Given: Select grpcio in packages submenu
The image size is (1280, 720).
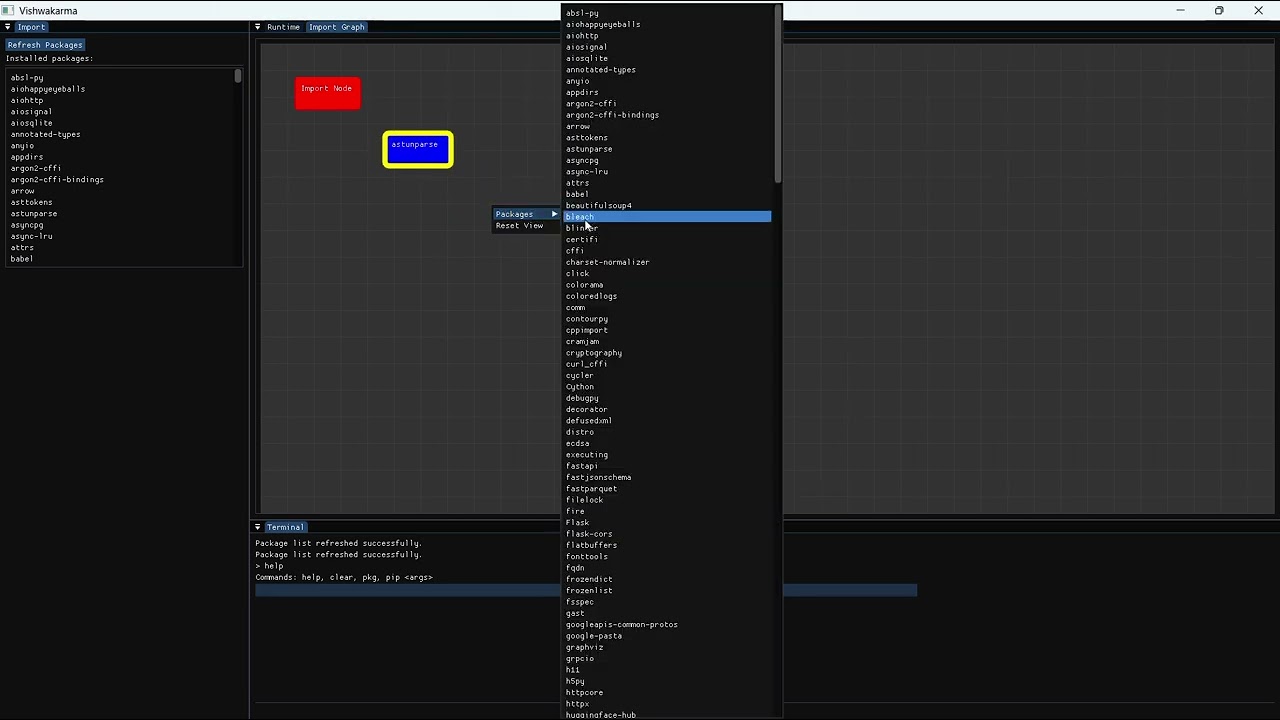Looking at the screenshot, I should (667, 658).
